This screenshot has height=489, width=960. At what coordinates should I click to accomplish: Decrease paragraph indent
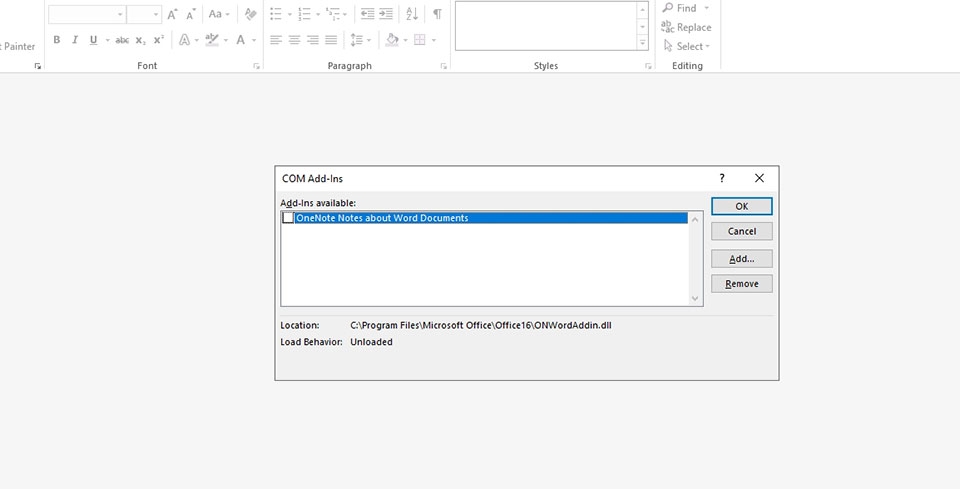click(367, 14)
